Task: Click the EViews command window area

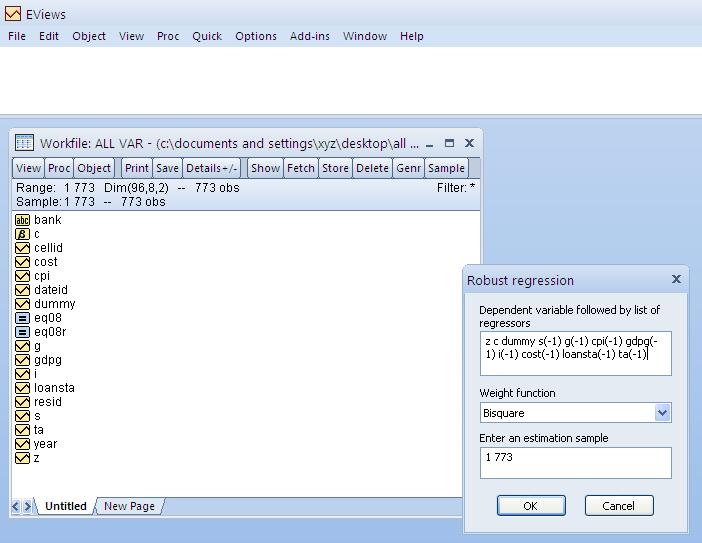Action: pyautogui.click(x=351, y=81)
